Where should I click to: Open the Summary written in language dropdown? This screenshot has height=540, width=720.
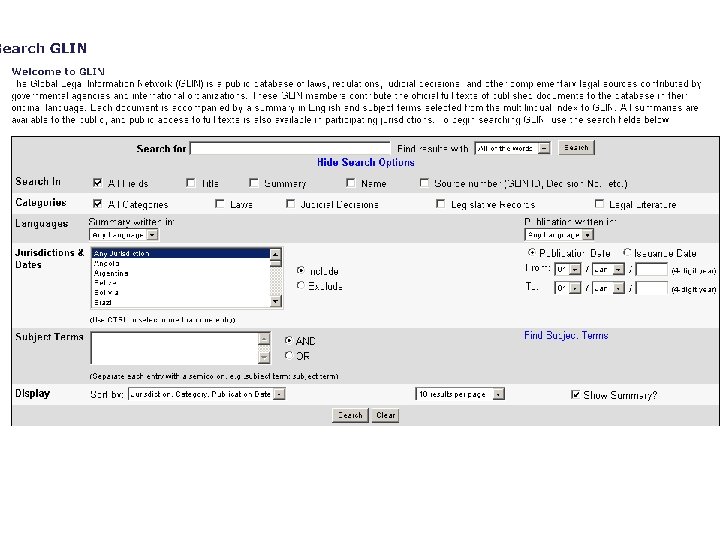tap(124, 235)
